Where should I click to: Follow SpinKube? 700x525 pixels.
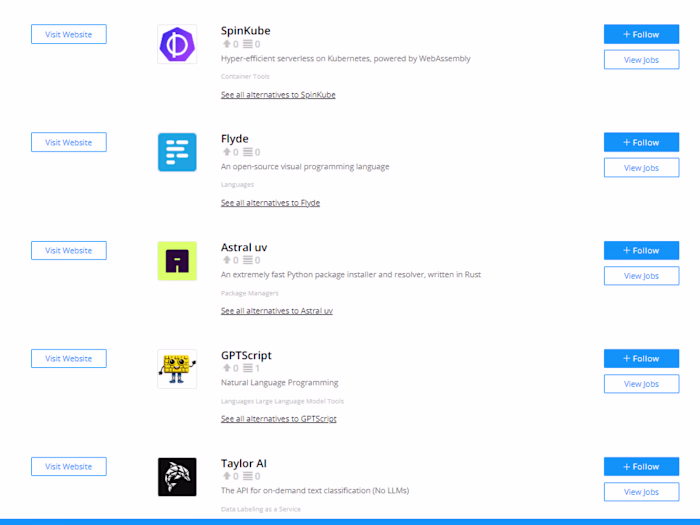(x=642, y=34)
